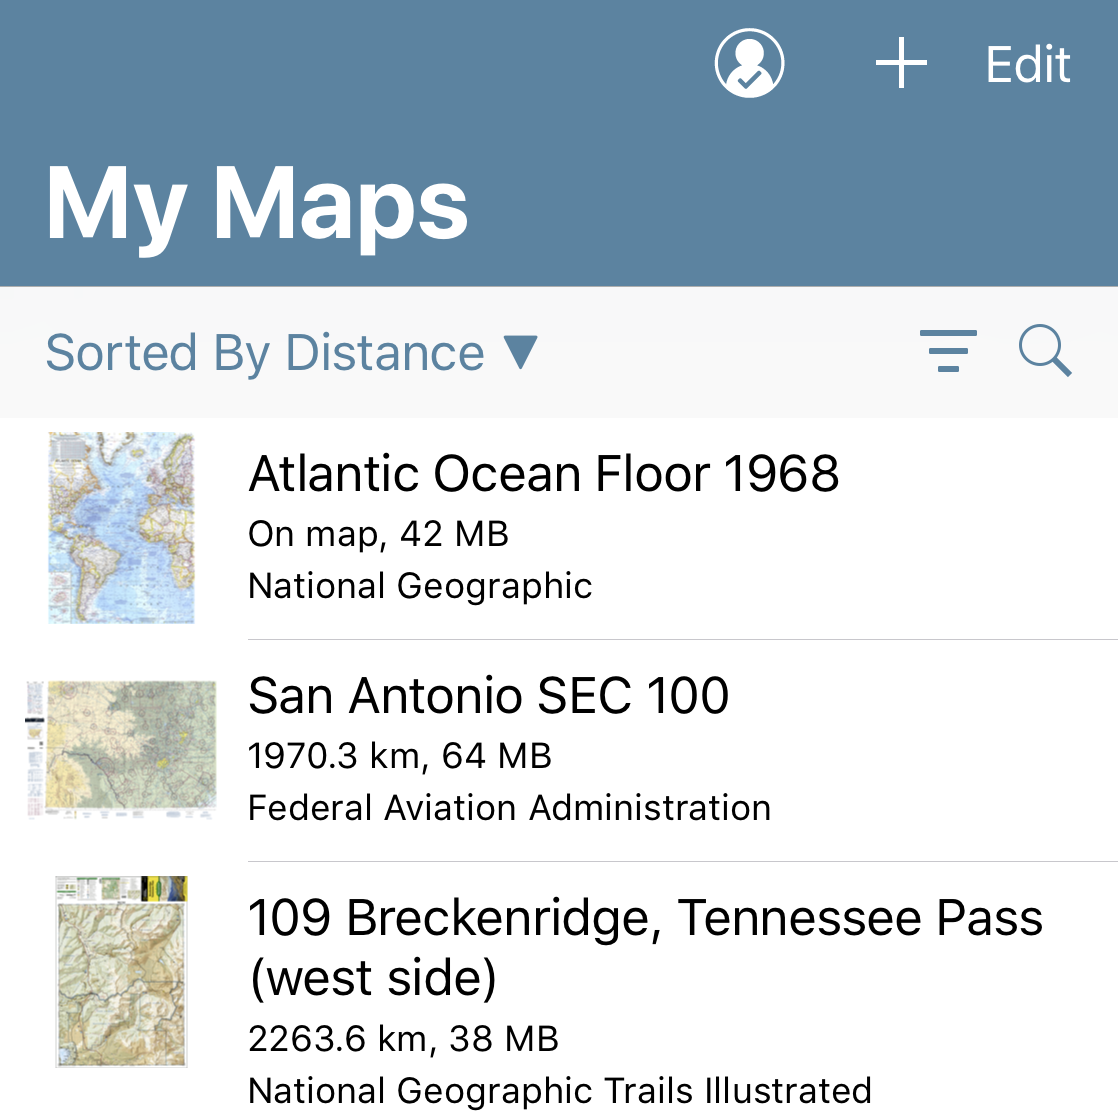Click the San Antonio sectional chart preview image
1118x1118 pixels.
[121, 749]
